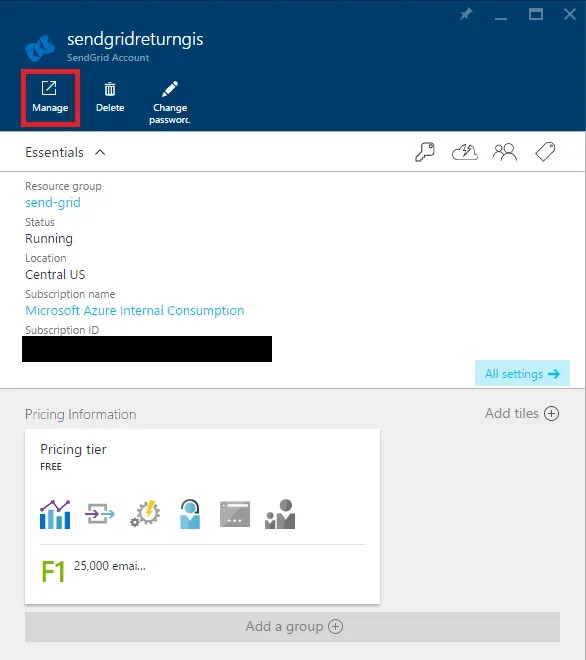Viewport: 586px width, 660px height.
Task: Open the users icon in Essentials bar
Action: tap(505, 152)
